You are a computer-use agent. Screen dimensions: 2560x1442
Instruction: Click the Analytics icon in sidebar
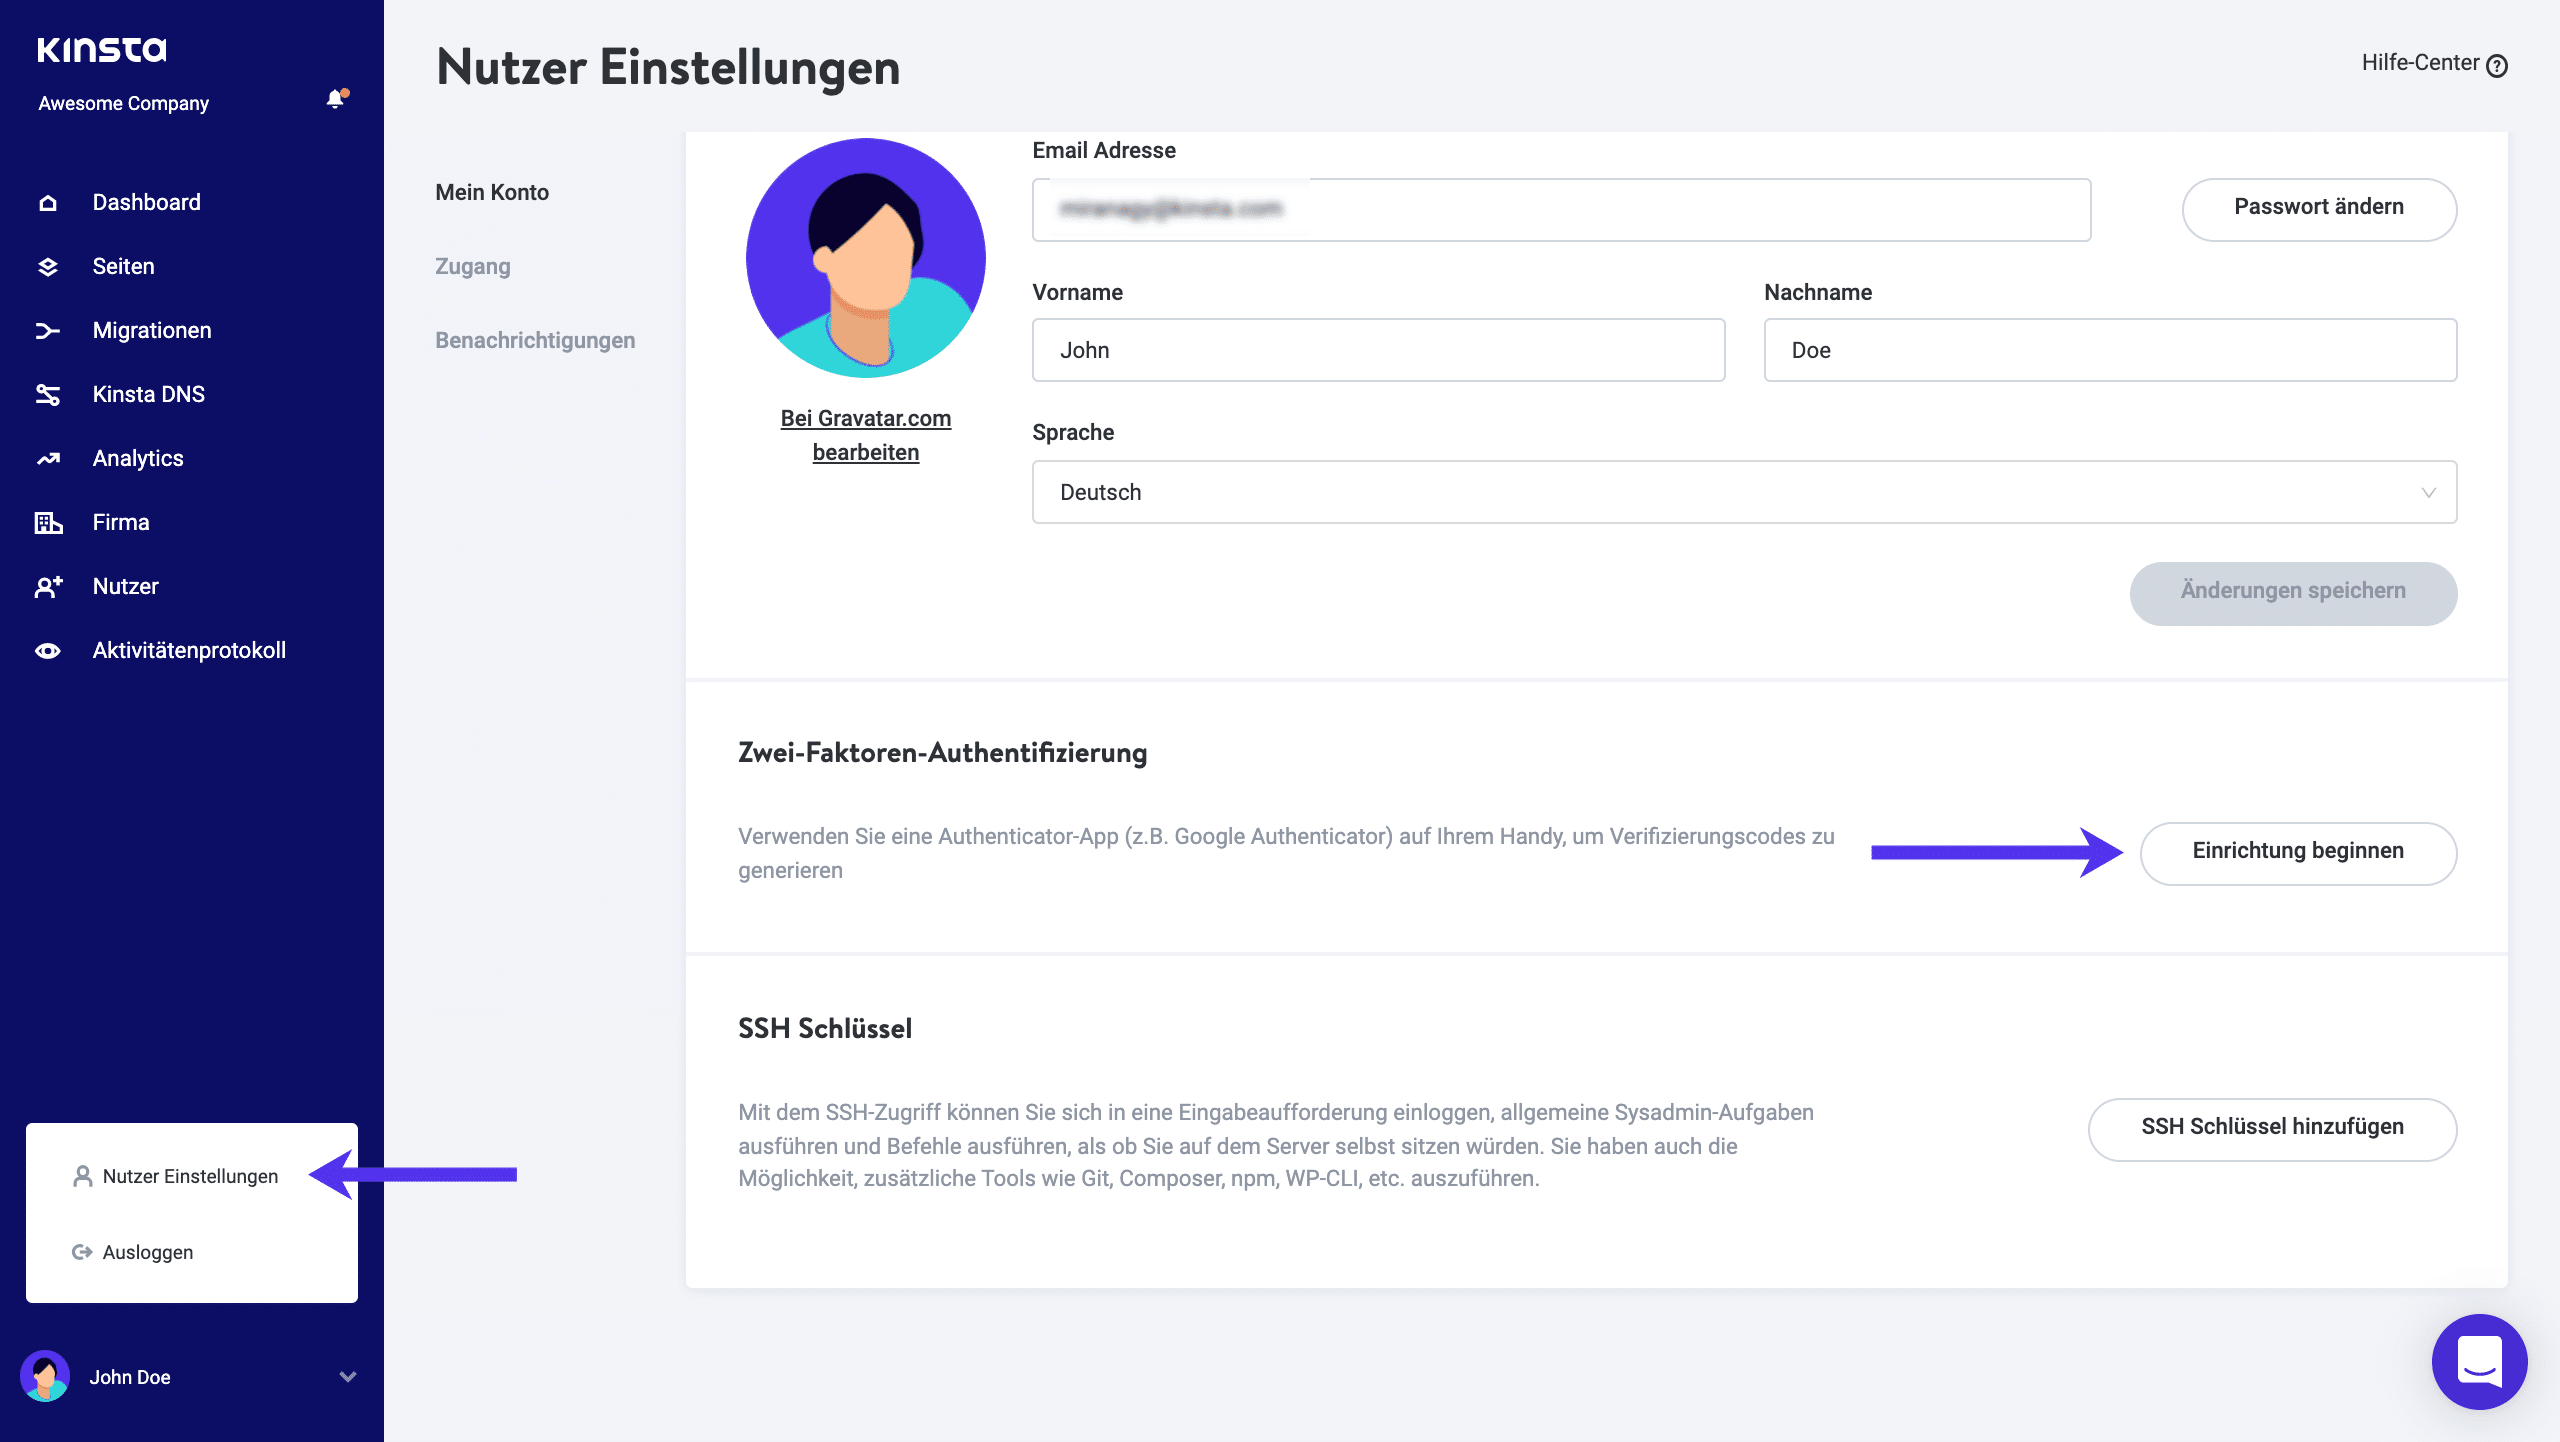pos(47,457)
